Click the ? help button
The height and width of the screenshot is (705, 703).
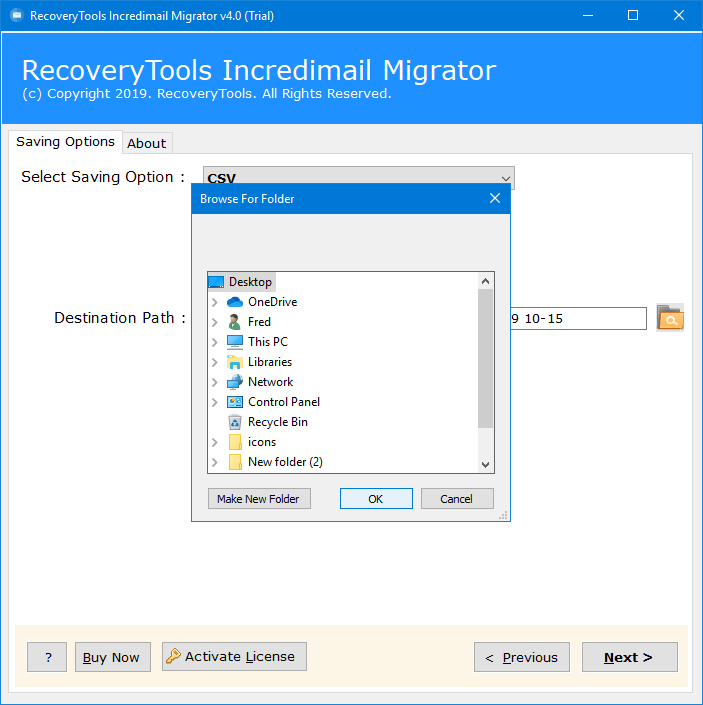tap(47, 657)
